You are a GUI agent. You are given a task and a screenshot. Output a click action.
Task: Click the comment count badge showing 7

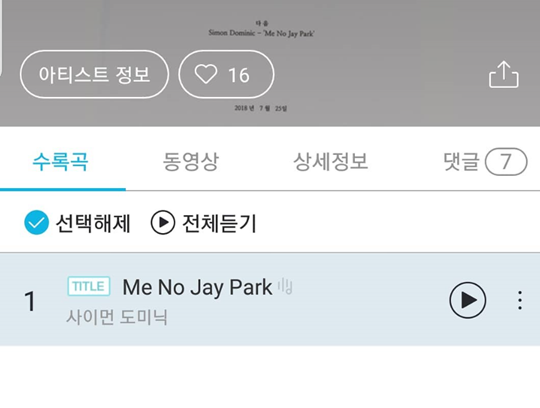506,161
